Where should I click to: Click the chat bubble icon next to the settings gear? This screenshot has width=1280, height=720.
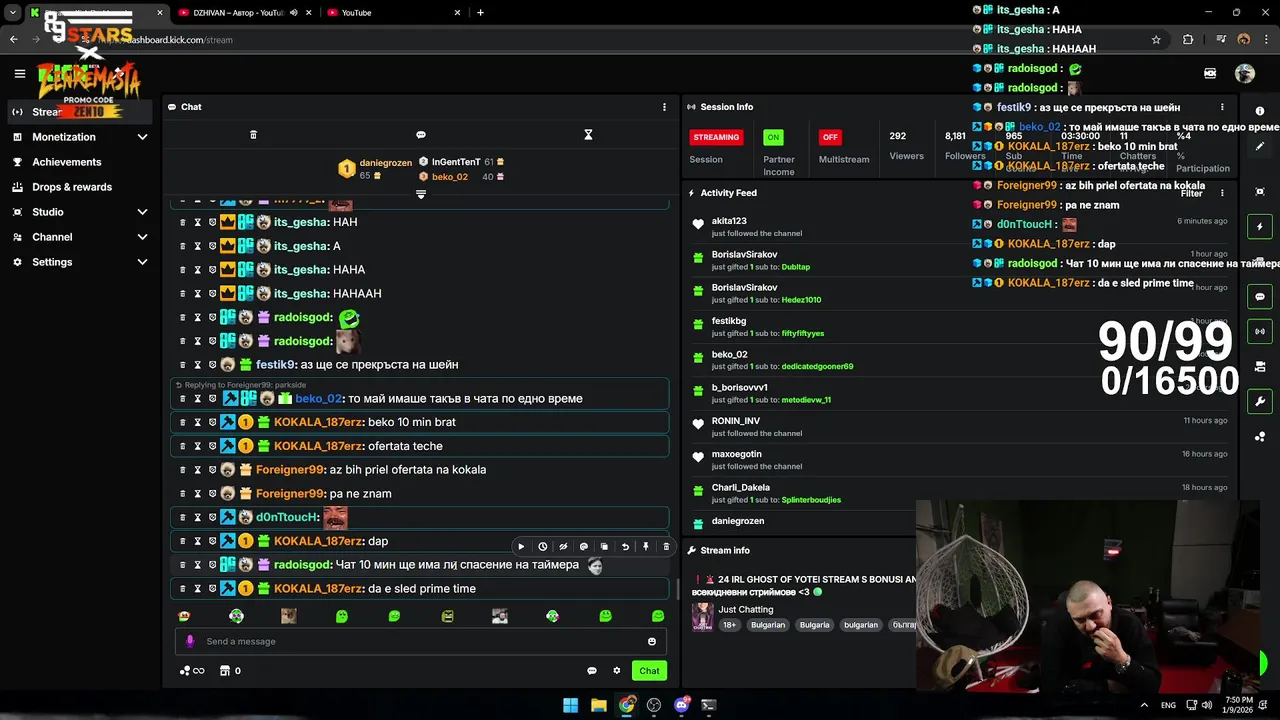point(592,671)
